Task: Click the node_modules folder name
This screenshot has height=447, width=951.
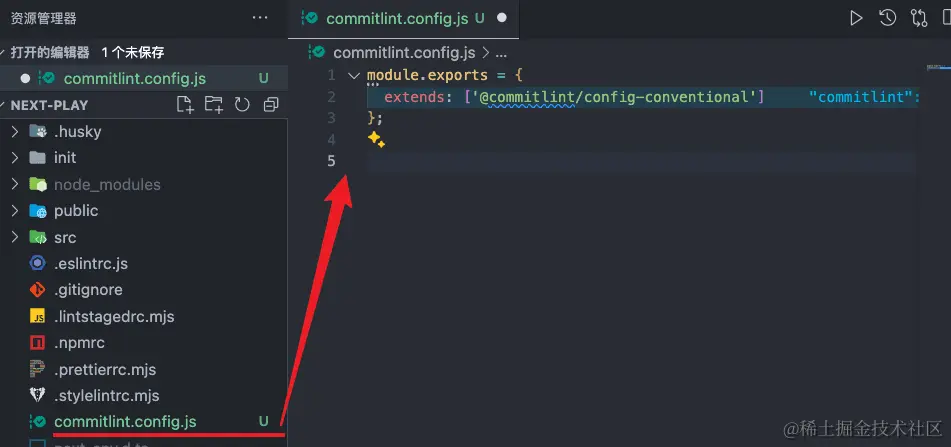Action: (x=107, y=184)
